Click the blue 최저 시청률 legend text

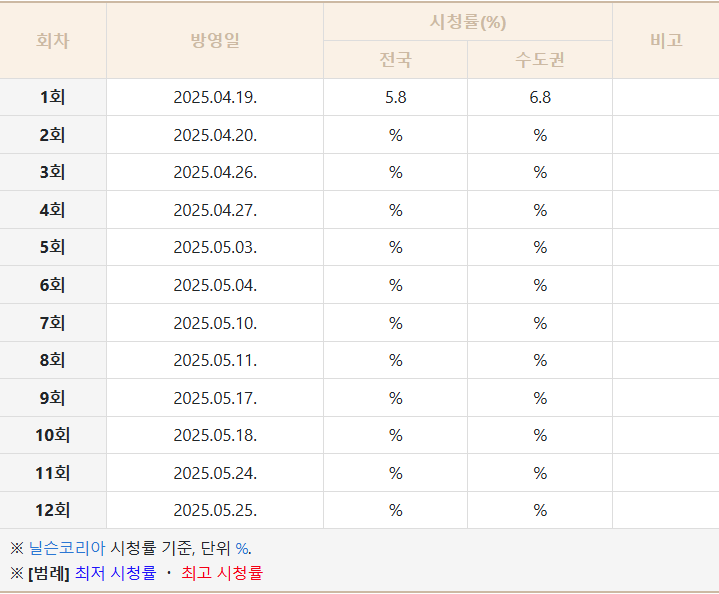[x=116, y=572]
